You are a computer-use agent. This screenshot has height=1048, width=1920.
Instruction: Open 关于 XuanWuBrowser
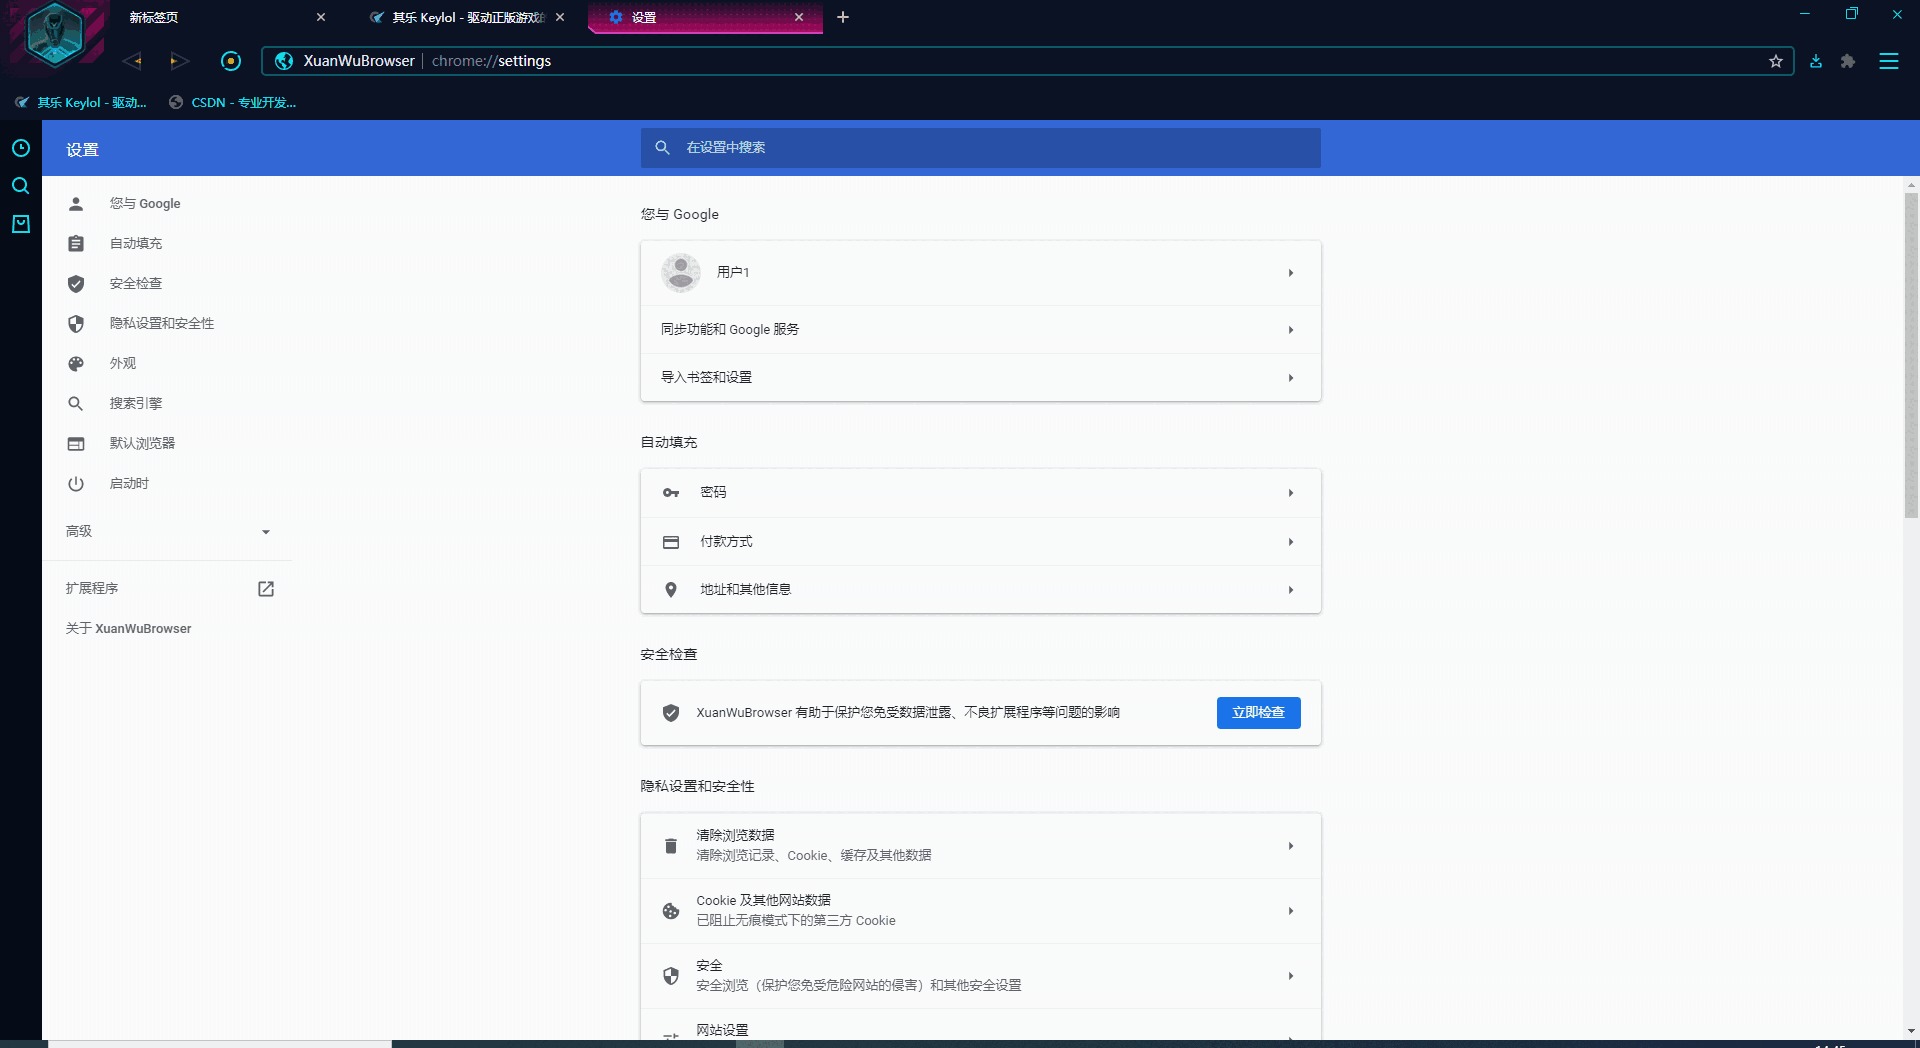click(128, 628)
